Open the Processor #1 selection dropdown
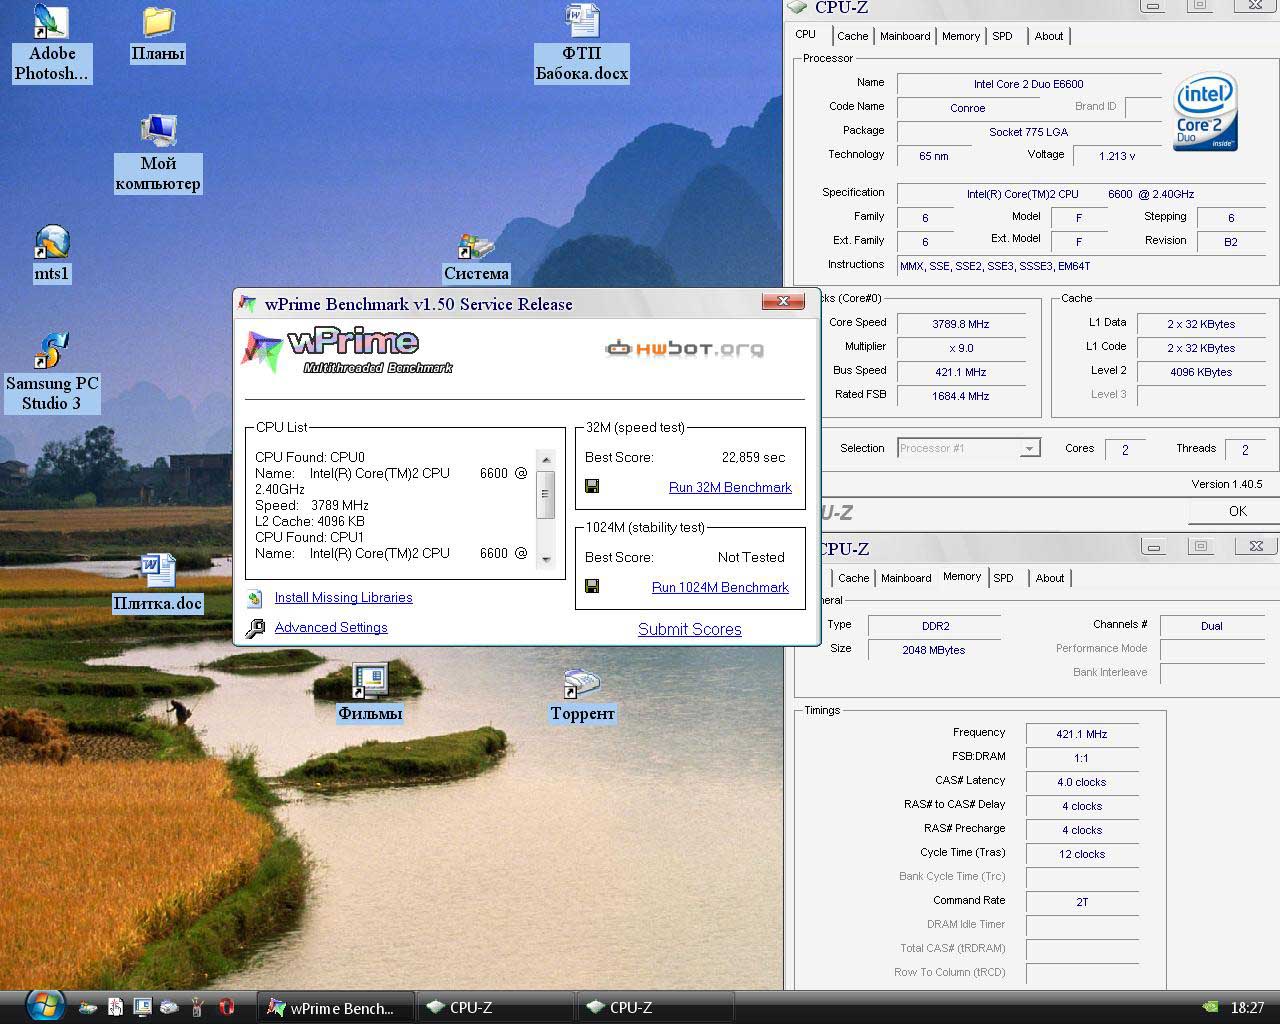 click(969, 448)
